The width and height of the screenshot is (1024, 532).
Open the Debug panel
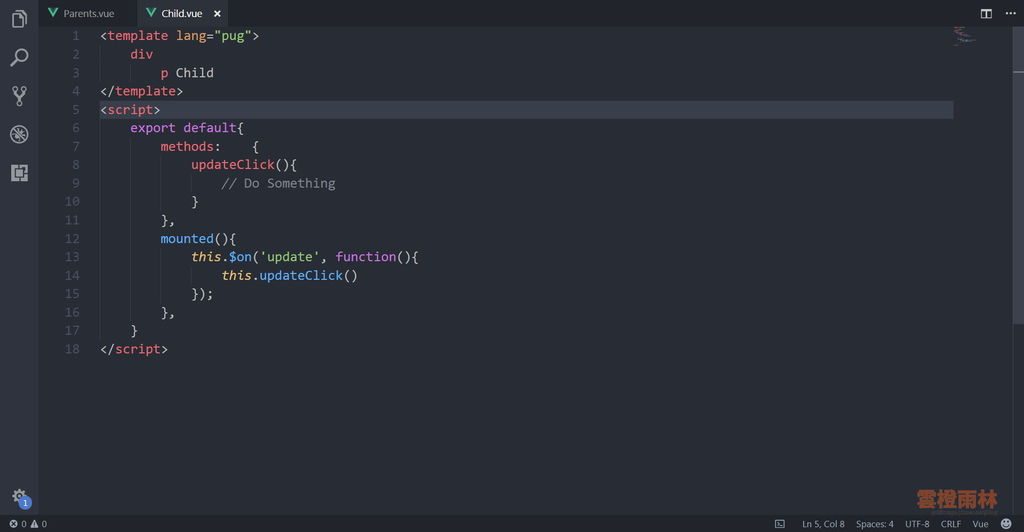tap(19, 134)
